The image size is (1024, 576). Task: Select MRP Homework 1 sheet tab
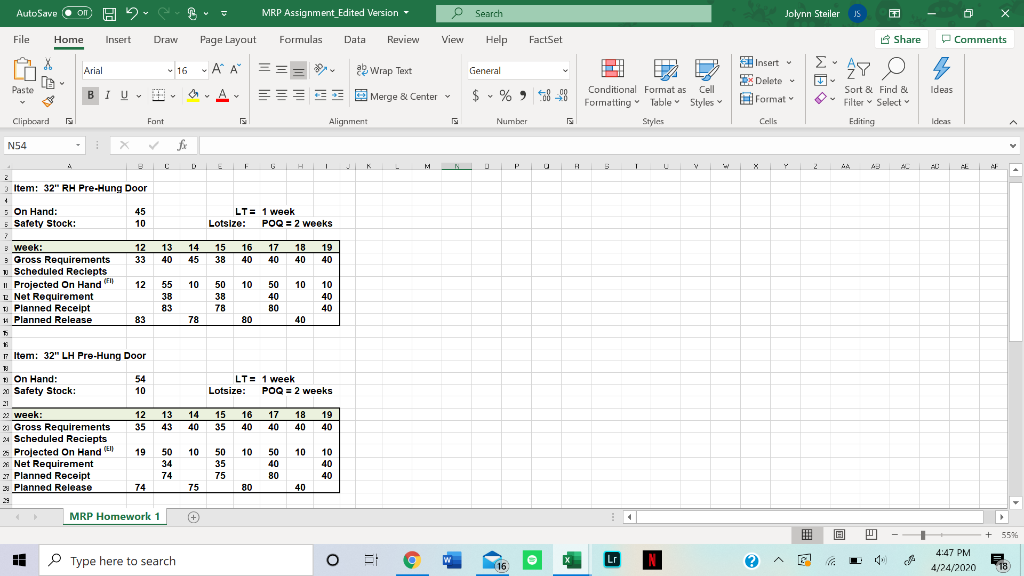pos(114,517)
